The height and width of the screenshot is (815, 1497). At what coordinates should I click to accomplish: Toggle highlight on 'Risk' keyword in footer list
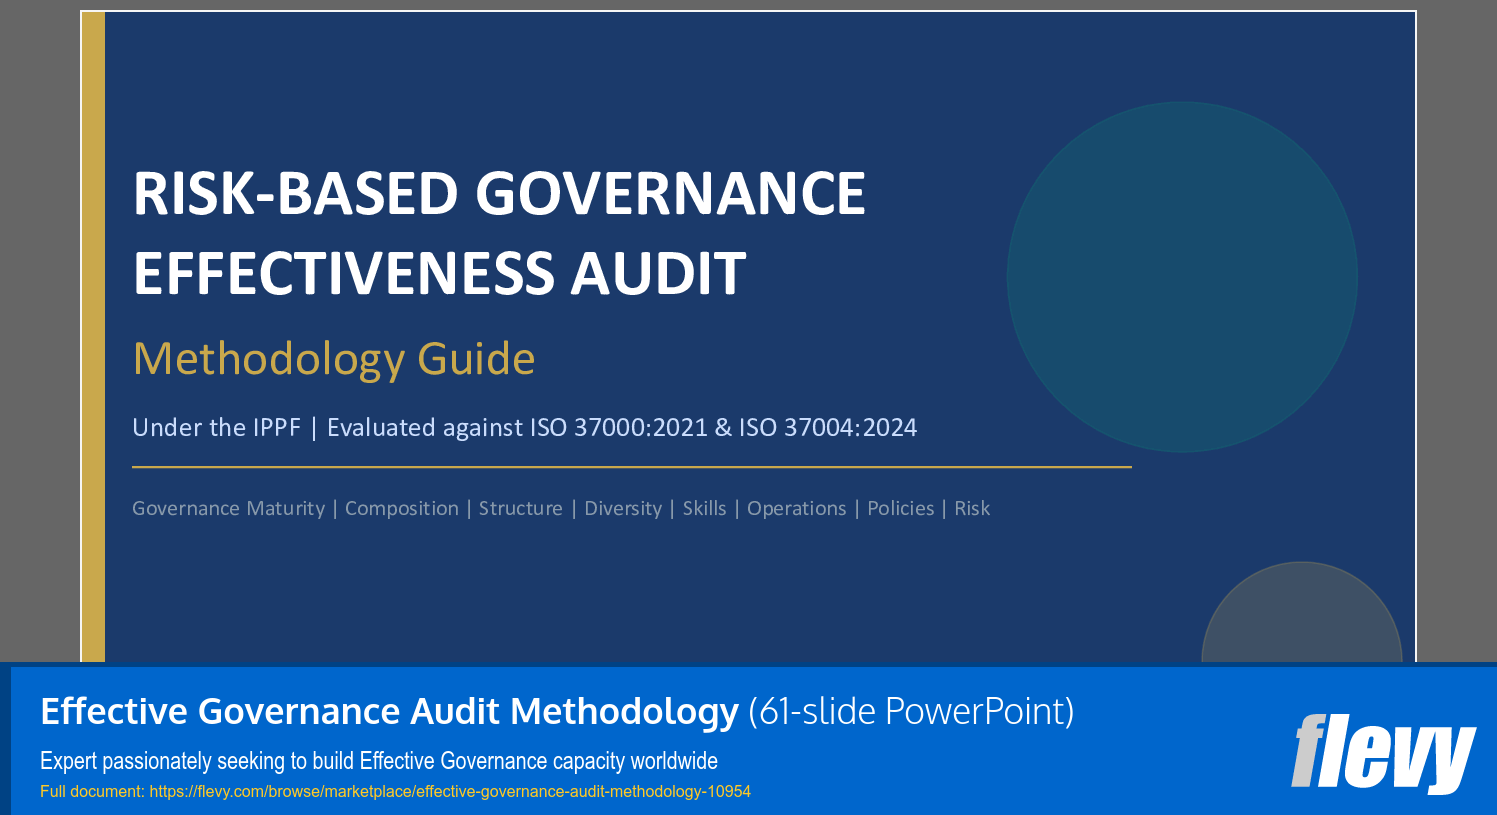click(974, 508)
